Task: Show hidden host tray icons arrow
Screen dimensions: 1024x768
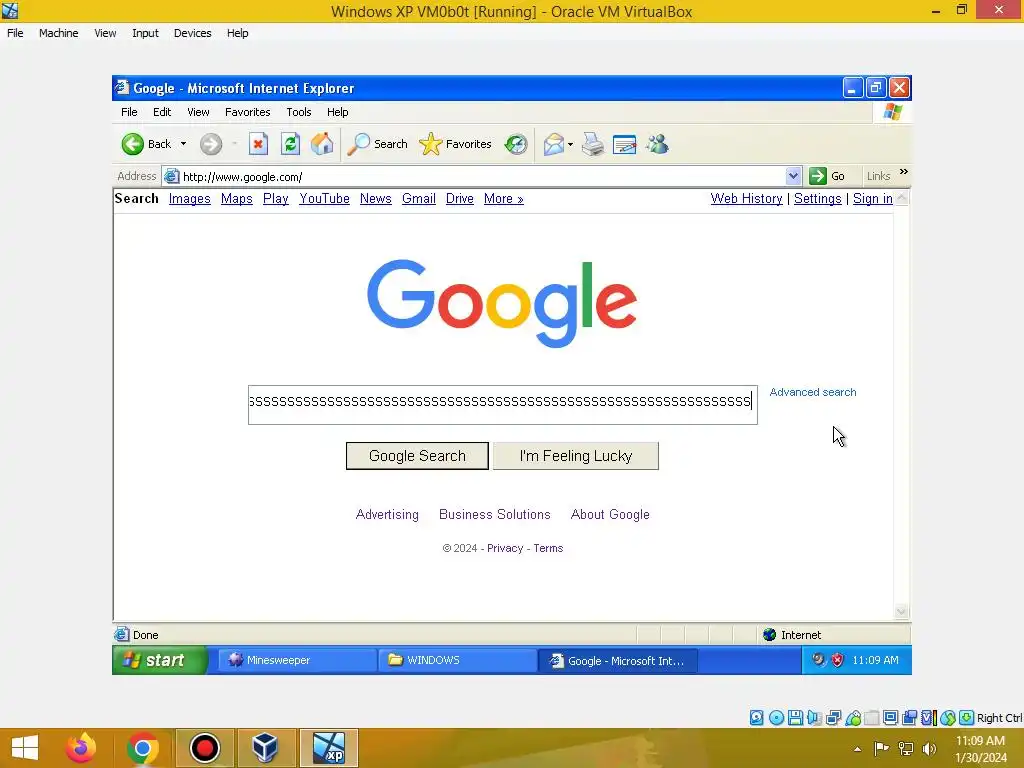Action: click(x=857, y=749)
